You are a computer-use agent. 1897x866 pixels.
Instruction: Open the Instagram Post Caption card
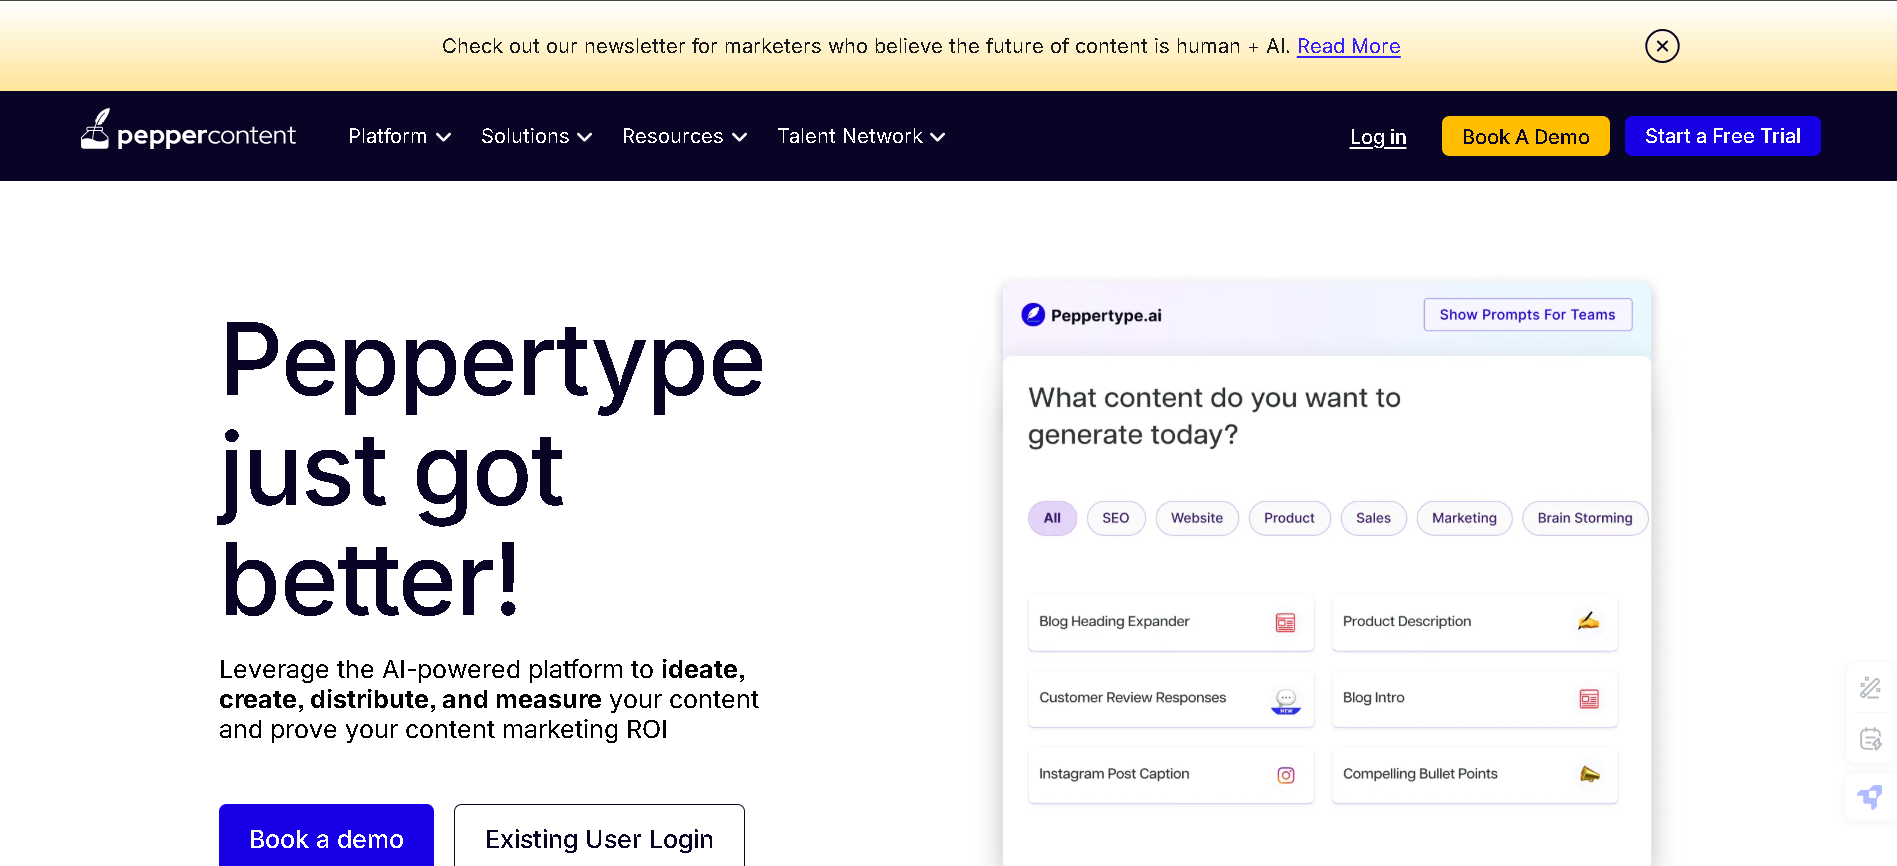(x=1171, y=774)
